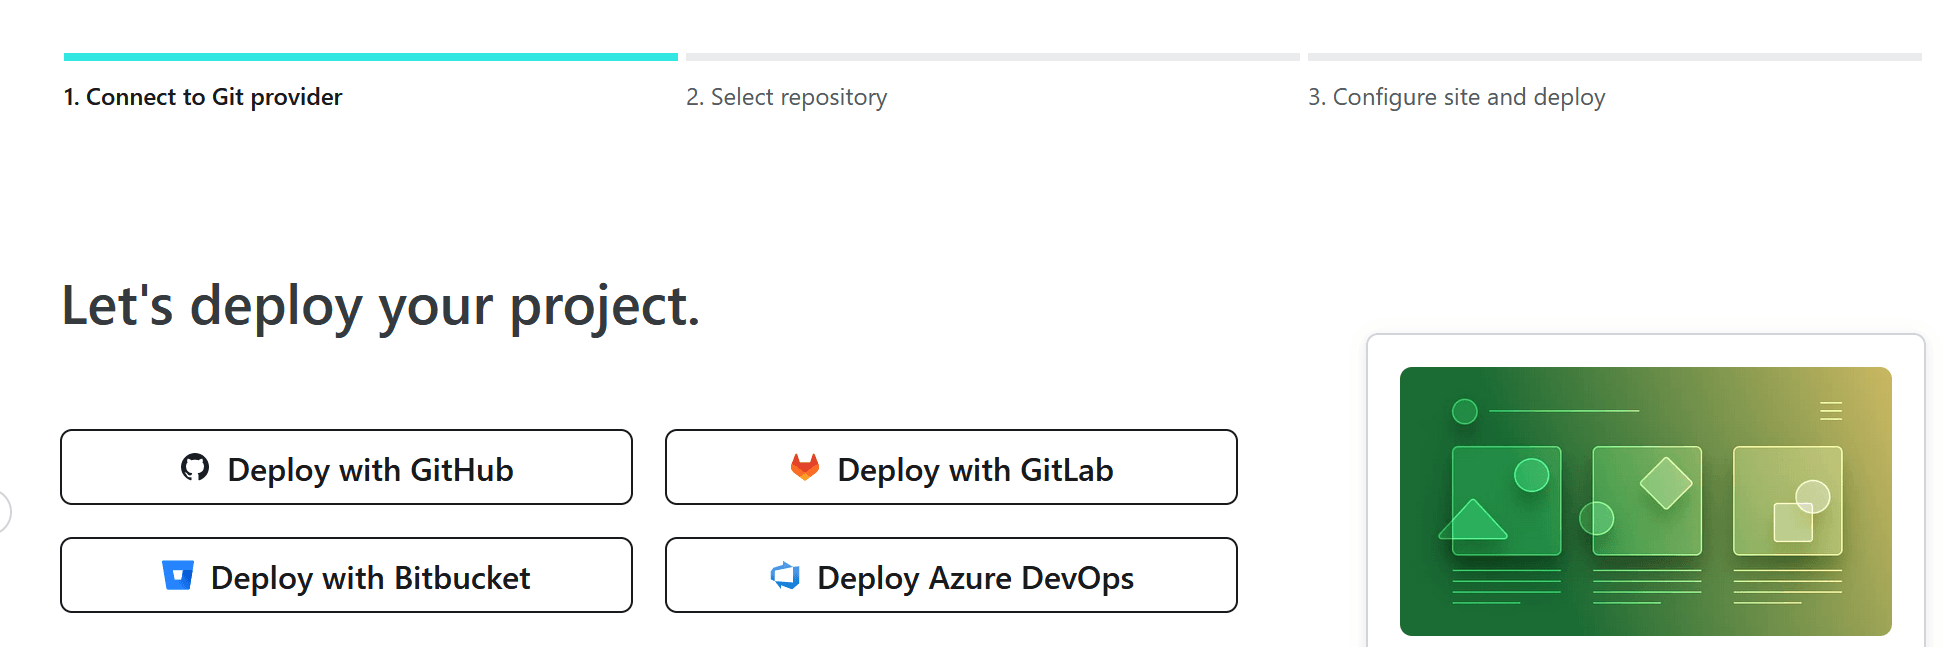Open step 3 Configure site and deploy
Image resolution: width=1943 pixels, height=647 pixels.
coord(1456,97)
